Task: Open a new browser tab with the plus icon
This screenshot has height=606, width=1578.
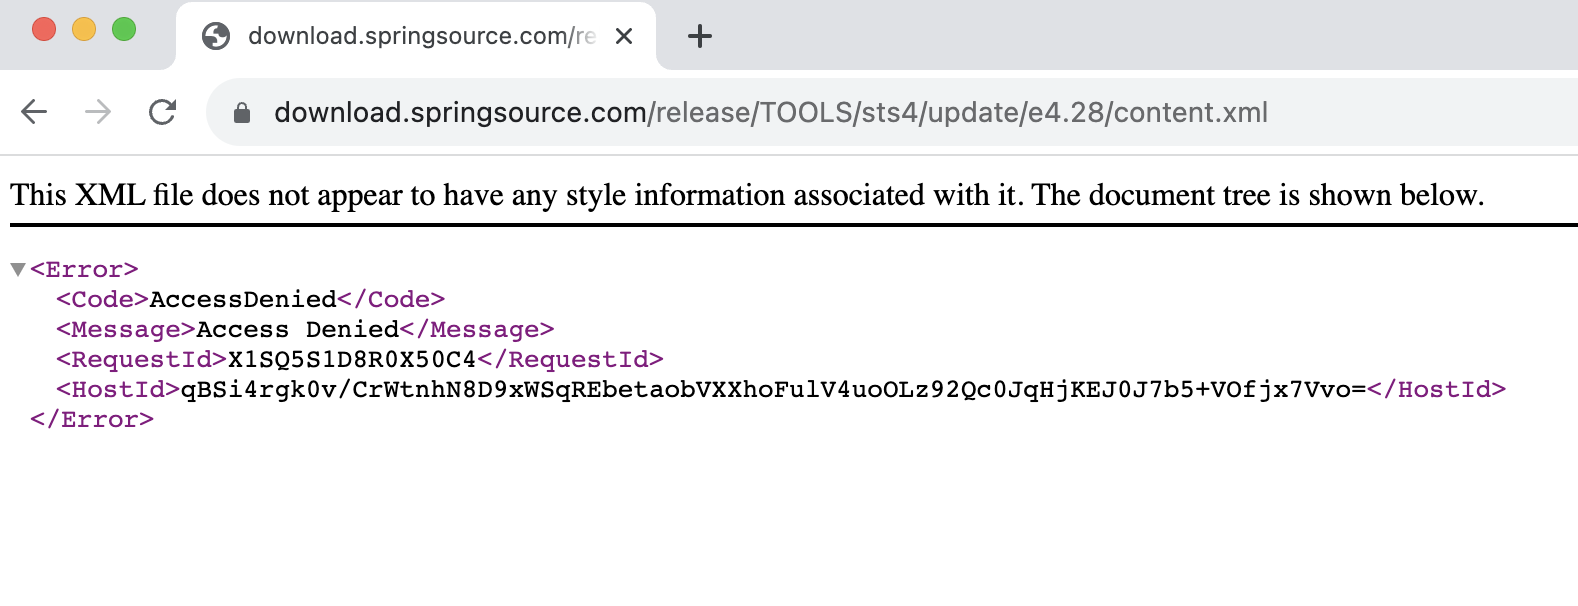Action: [700, 35]
